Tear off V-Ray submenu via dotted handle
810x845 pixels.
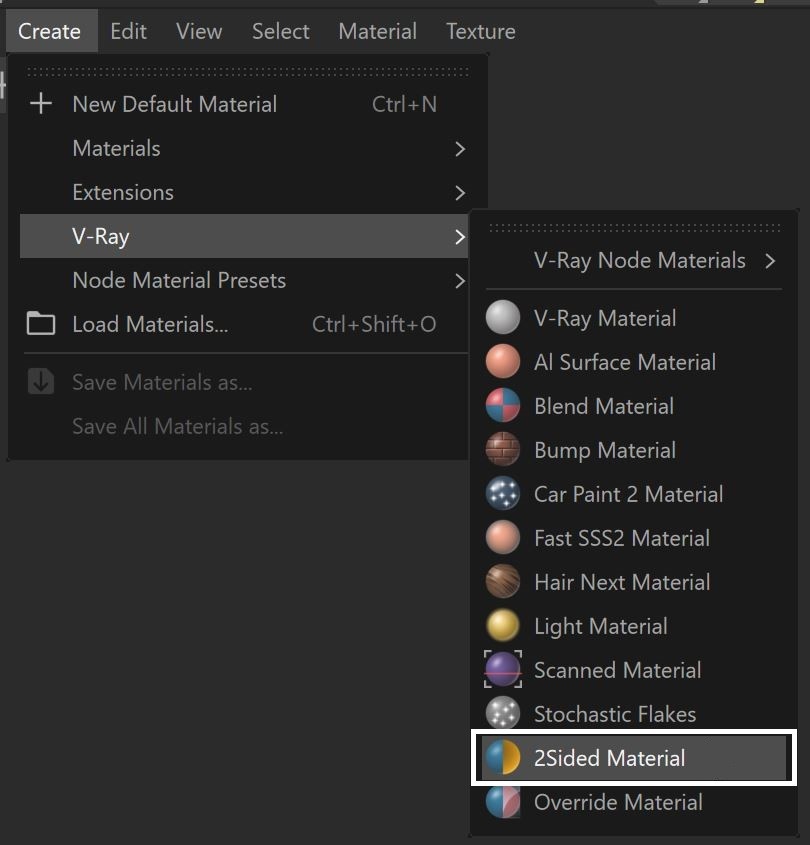[x=634, y=228]
